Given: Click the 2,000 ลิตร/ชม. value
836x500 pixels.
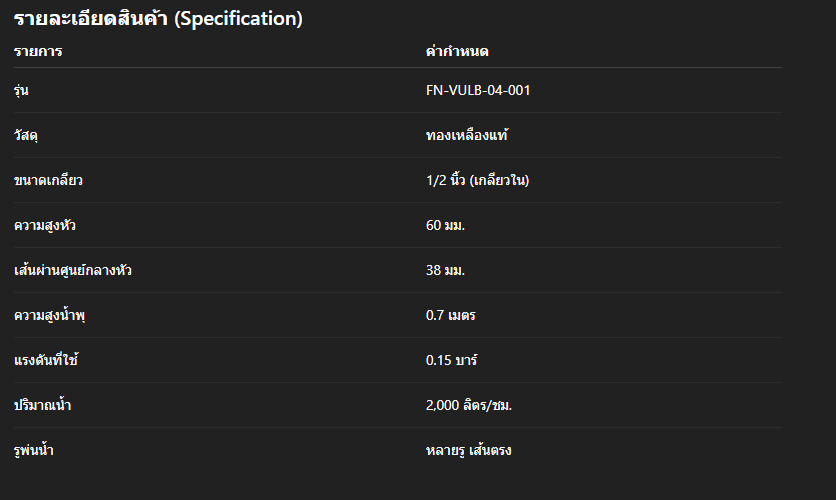Looking at the screenshot, I should 470,405.
